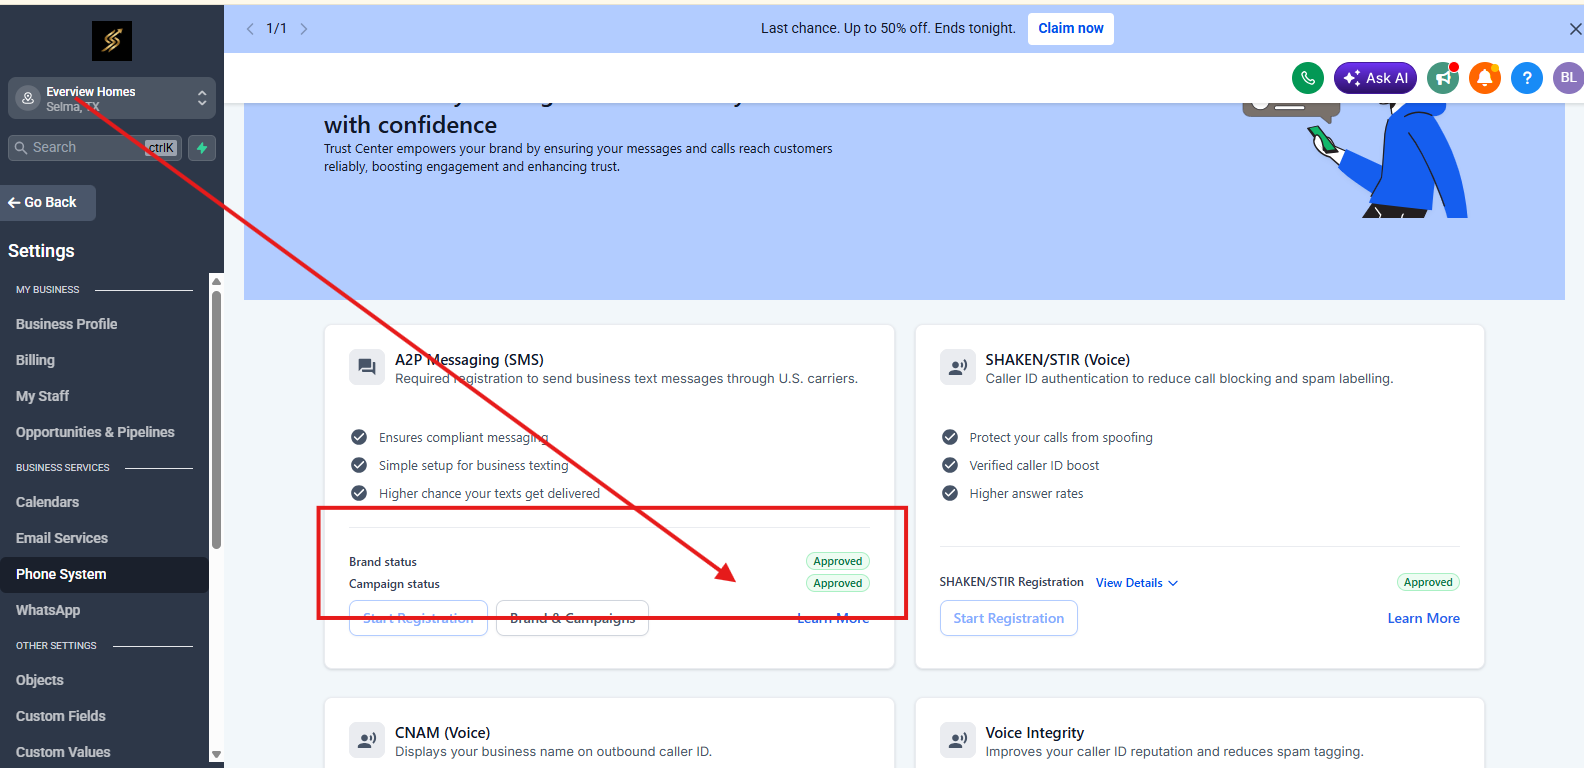Open the green phone dialer
The image size is (1584, 768).
coord(1308,77)
